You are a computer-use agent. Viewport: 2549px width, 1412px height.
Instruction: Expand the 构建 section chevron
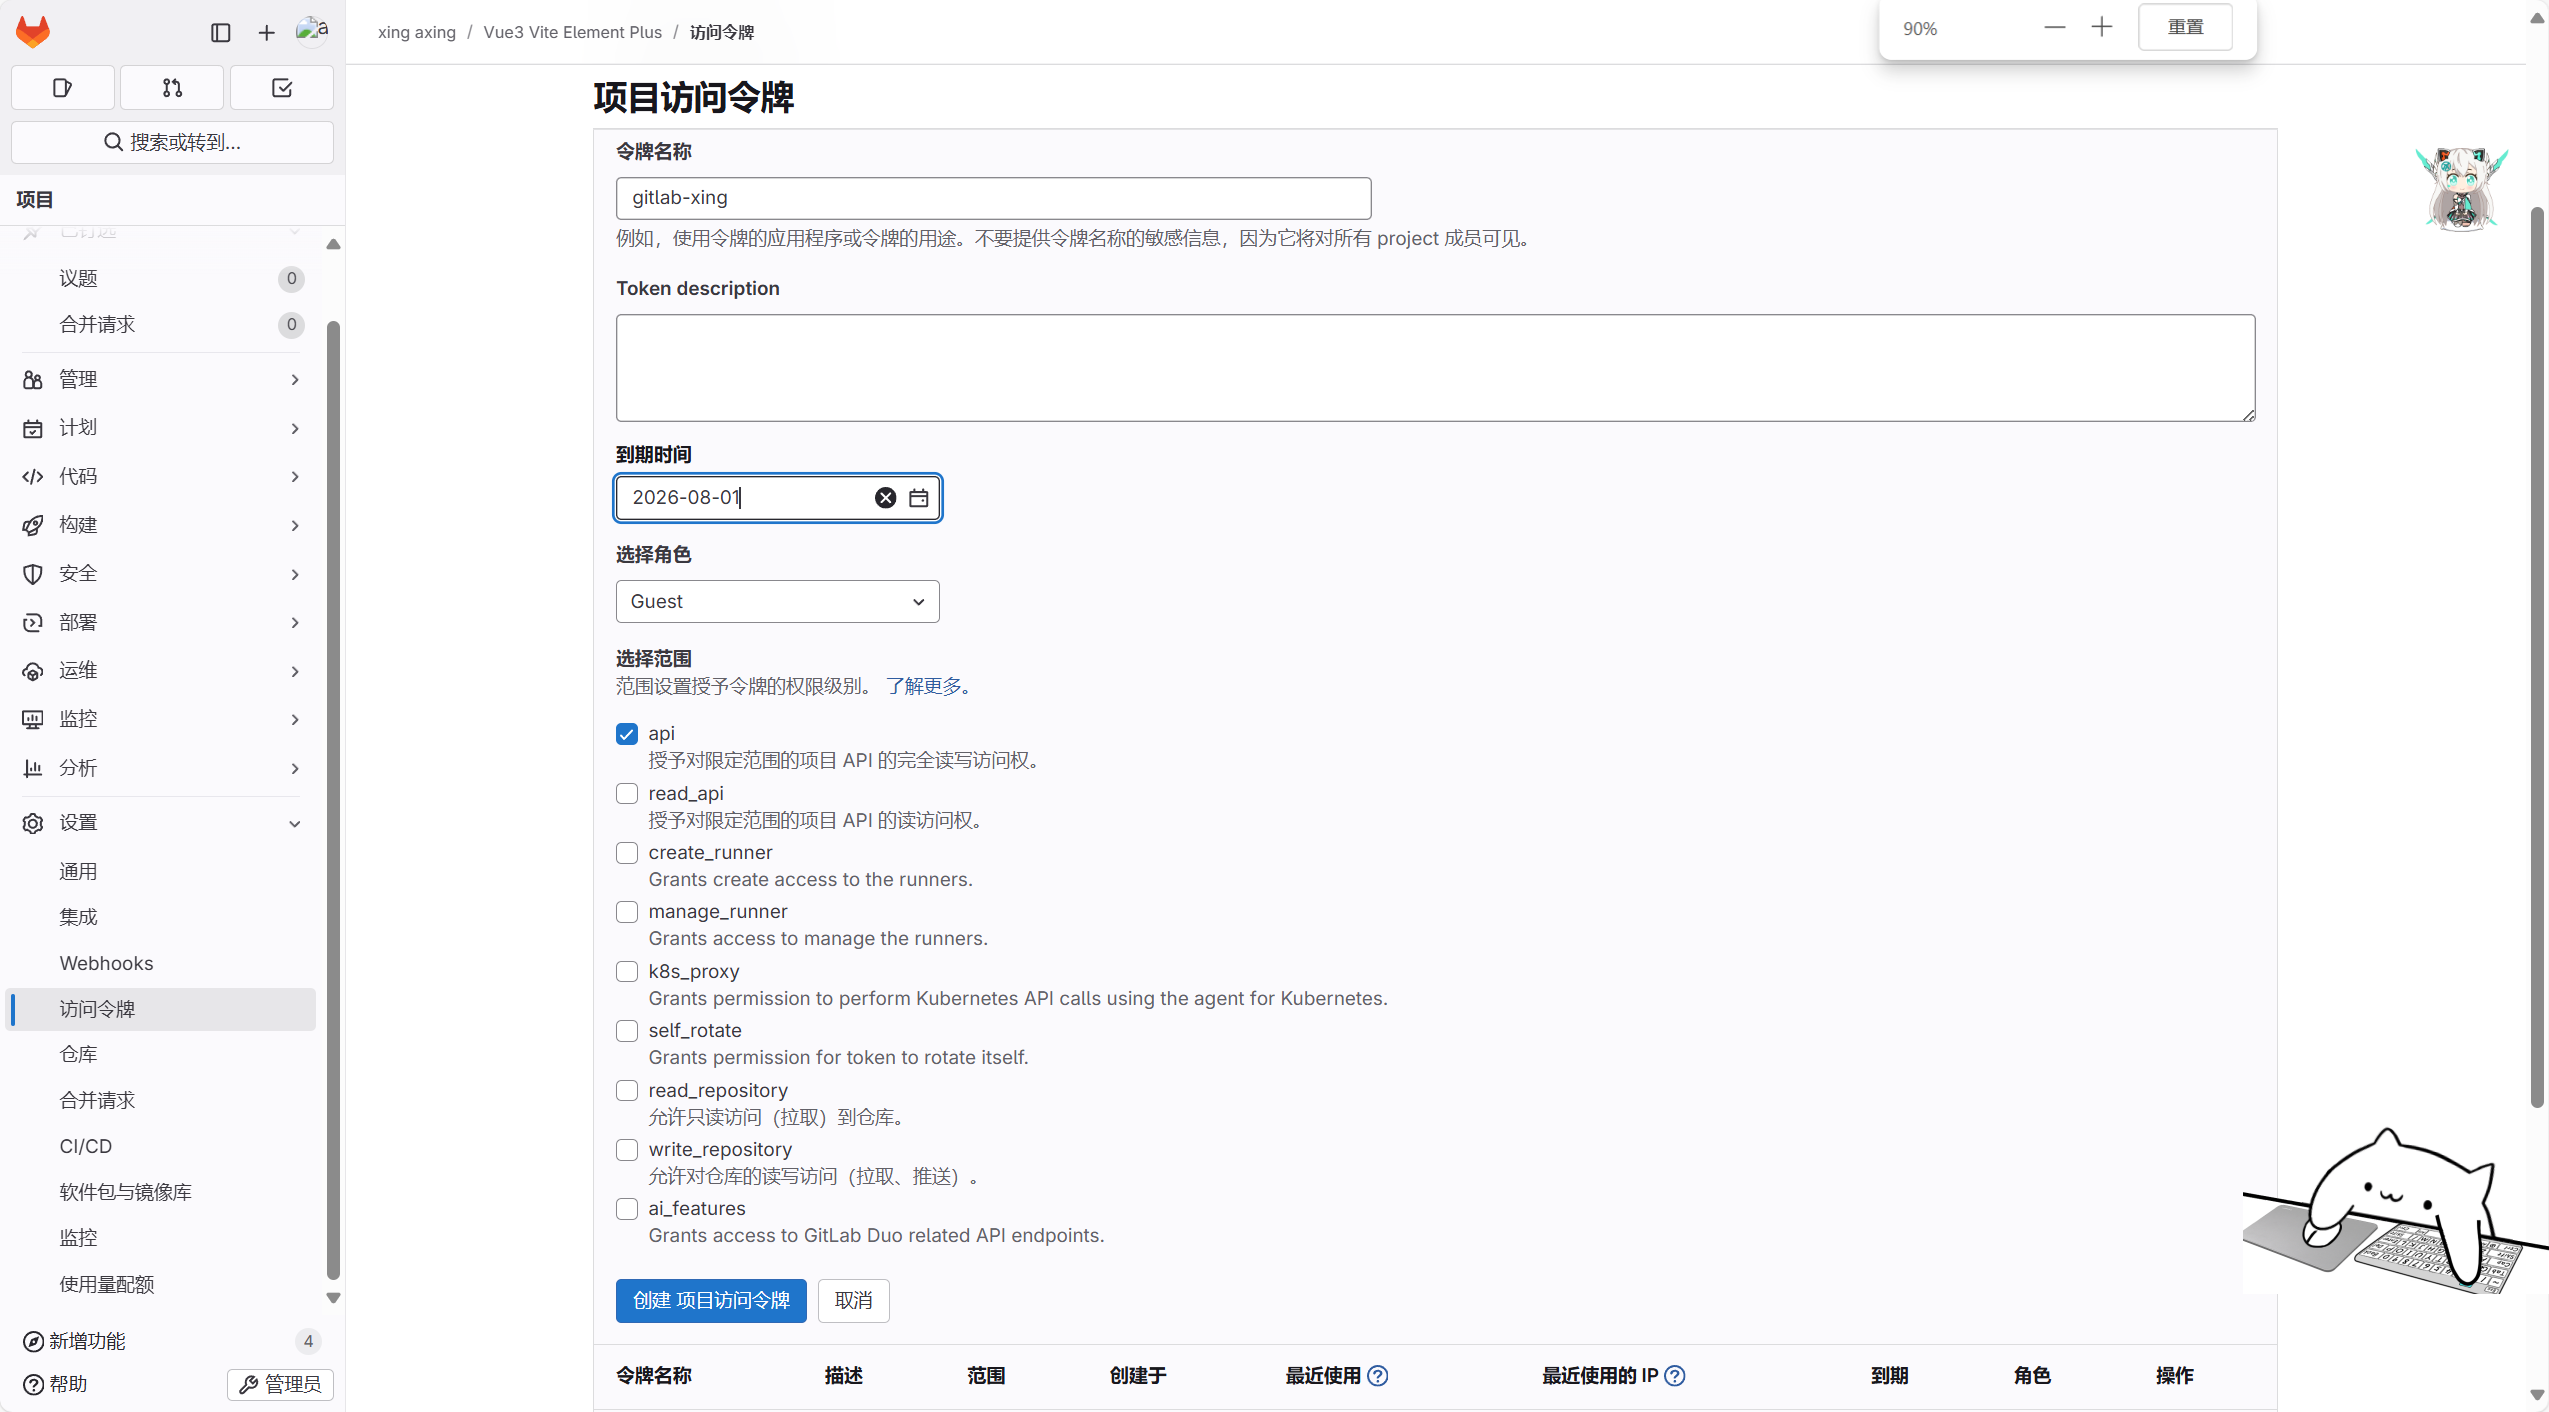click(x=295, y=526)
